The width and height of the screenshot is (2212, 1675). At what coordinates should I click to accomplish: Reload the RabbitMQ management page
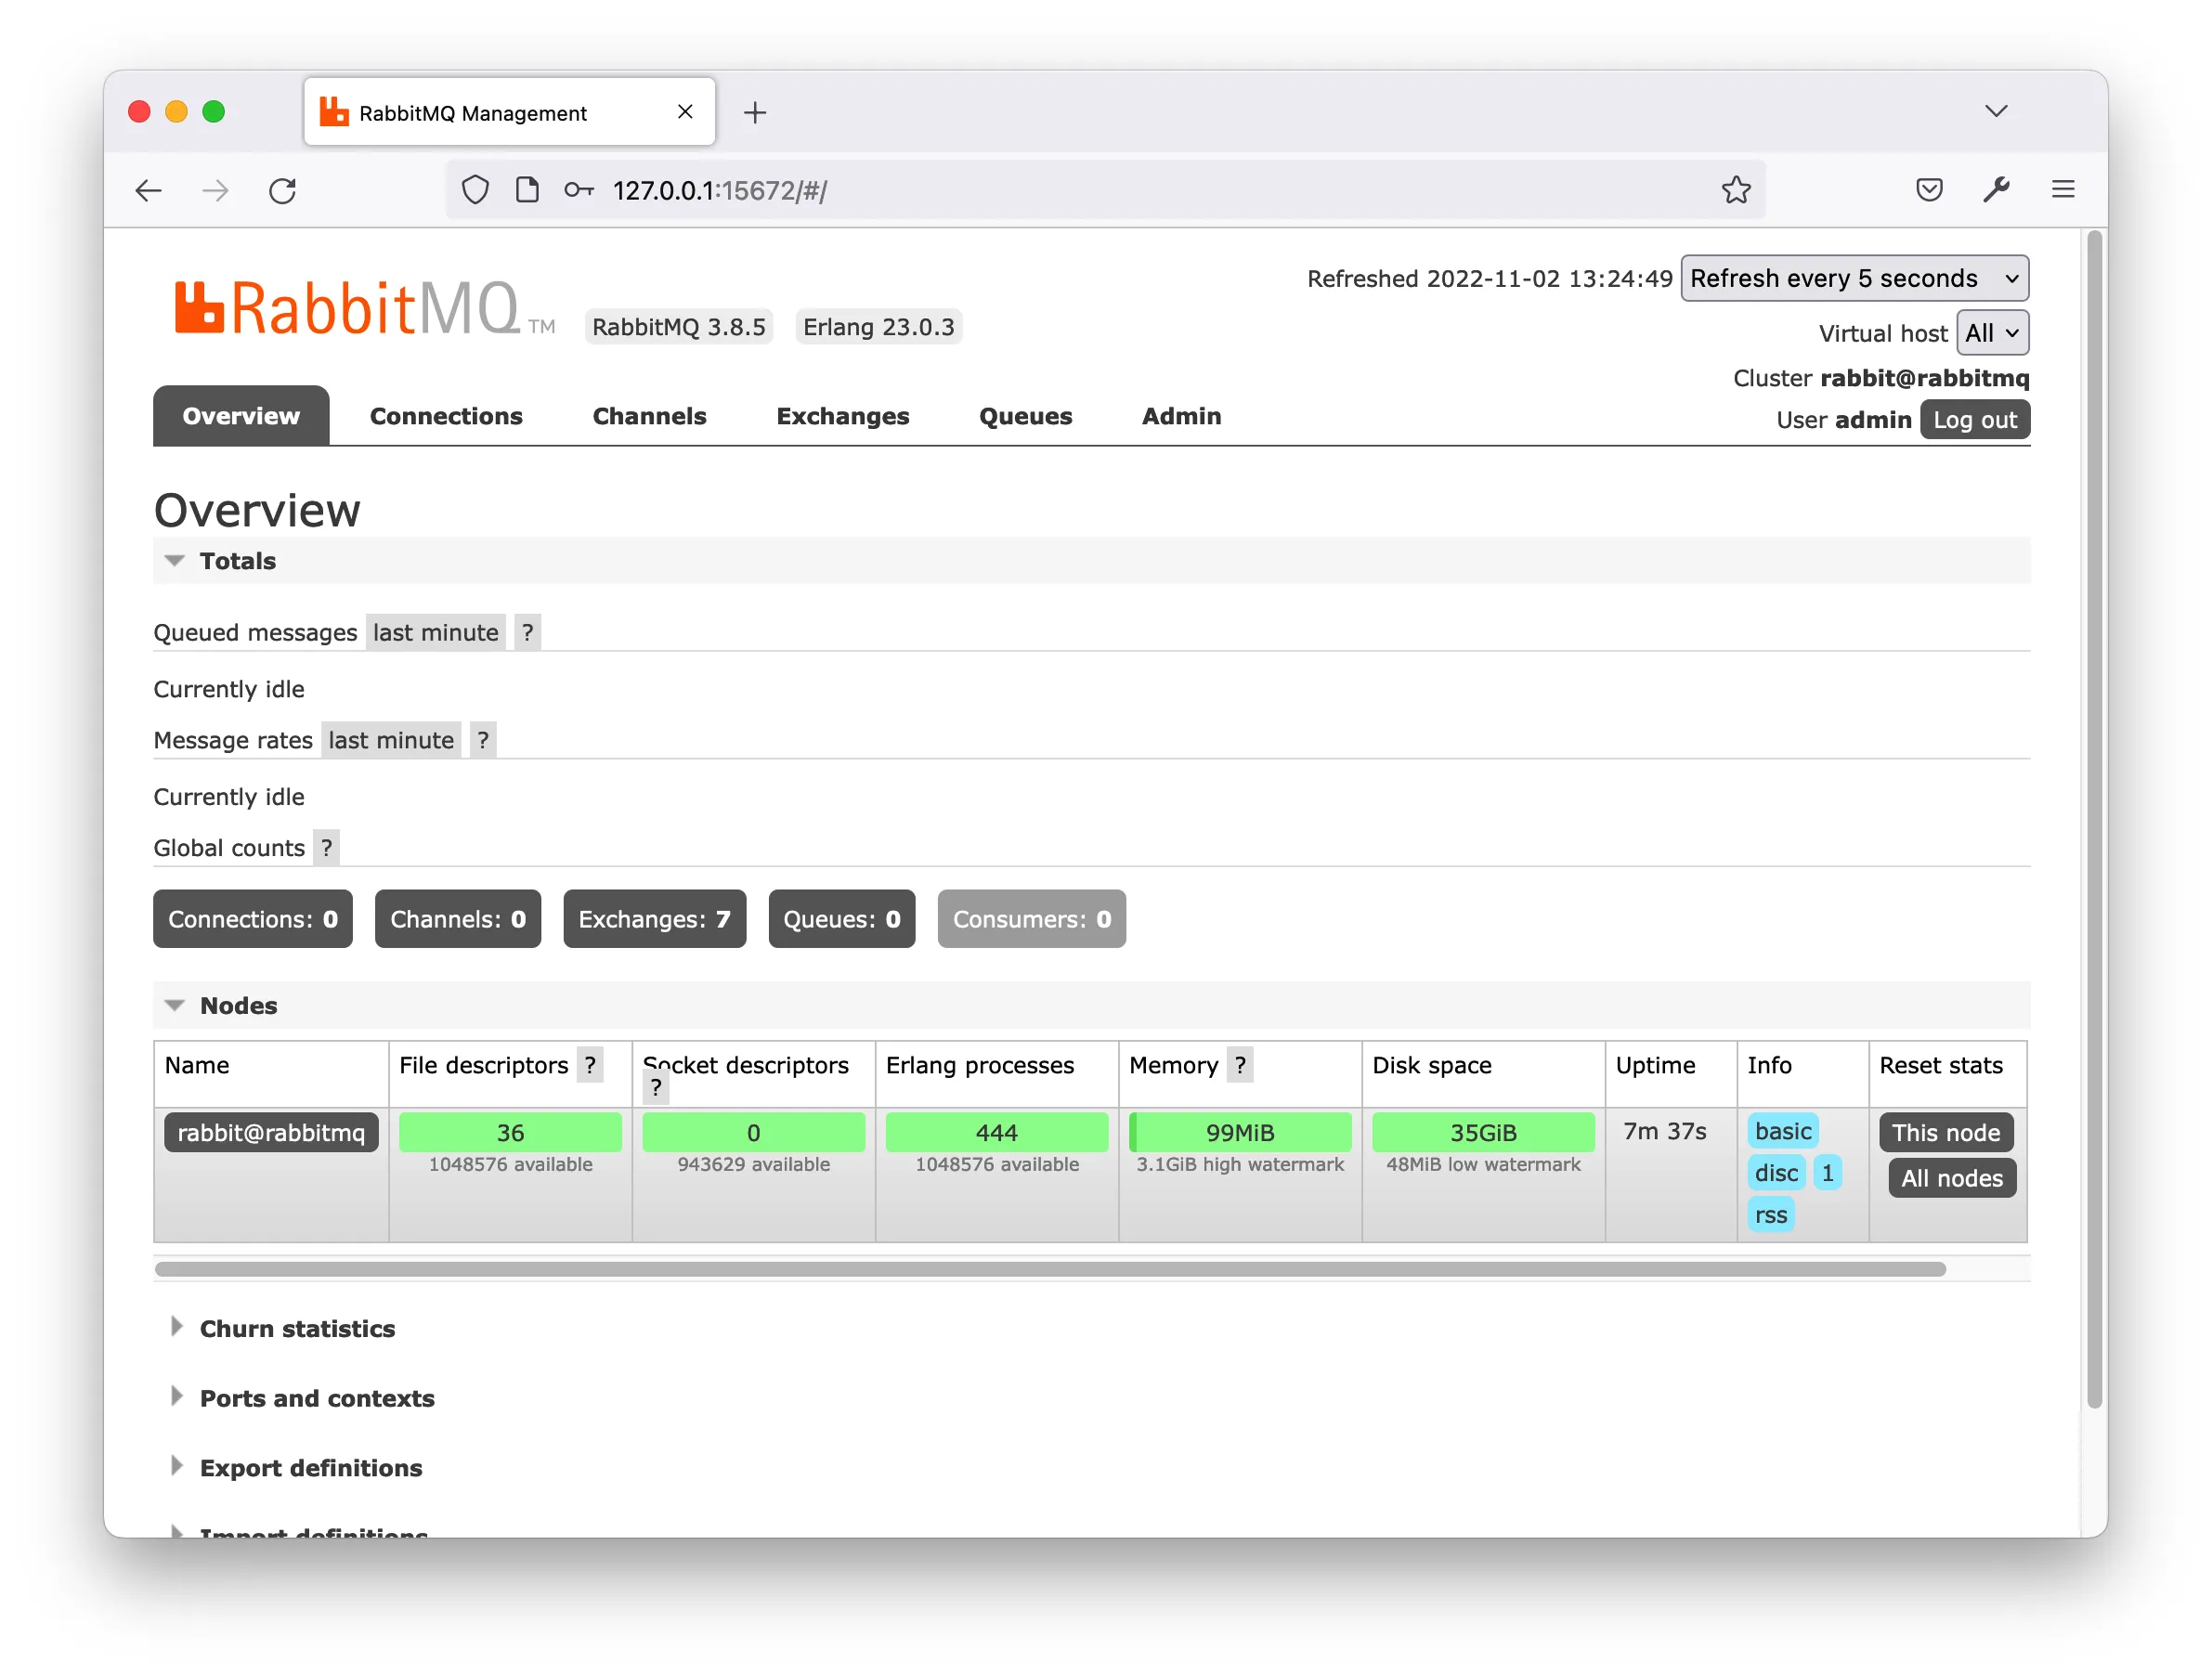283,190
